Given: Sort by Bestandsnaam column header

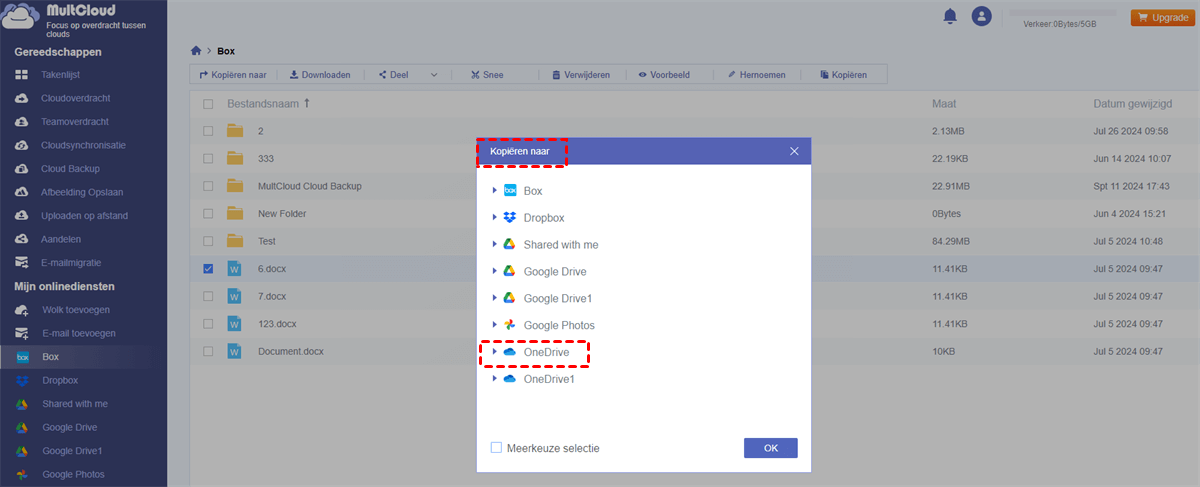Looking at the screenshot, I should pos(262,104).
